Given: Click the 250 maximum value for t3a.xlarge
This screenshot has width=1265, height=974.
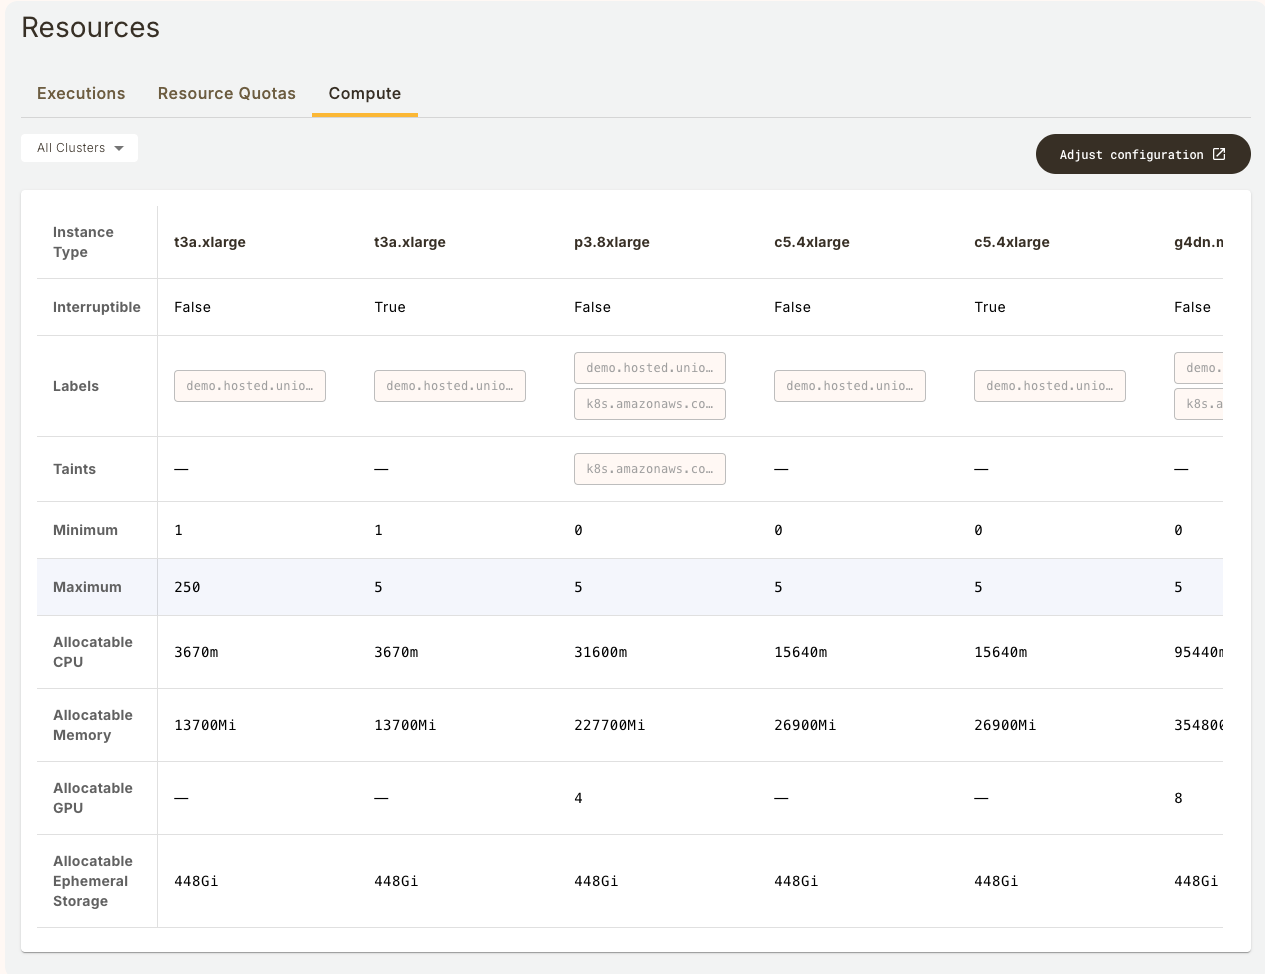Looking at the screenshot, I should tap(187, 587).
